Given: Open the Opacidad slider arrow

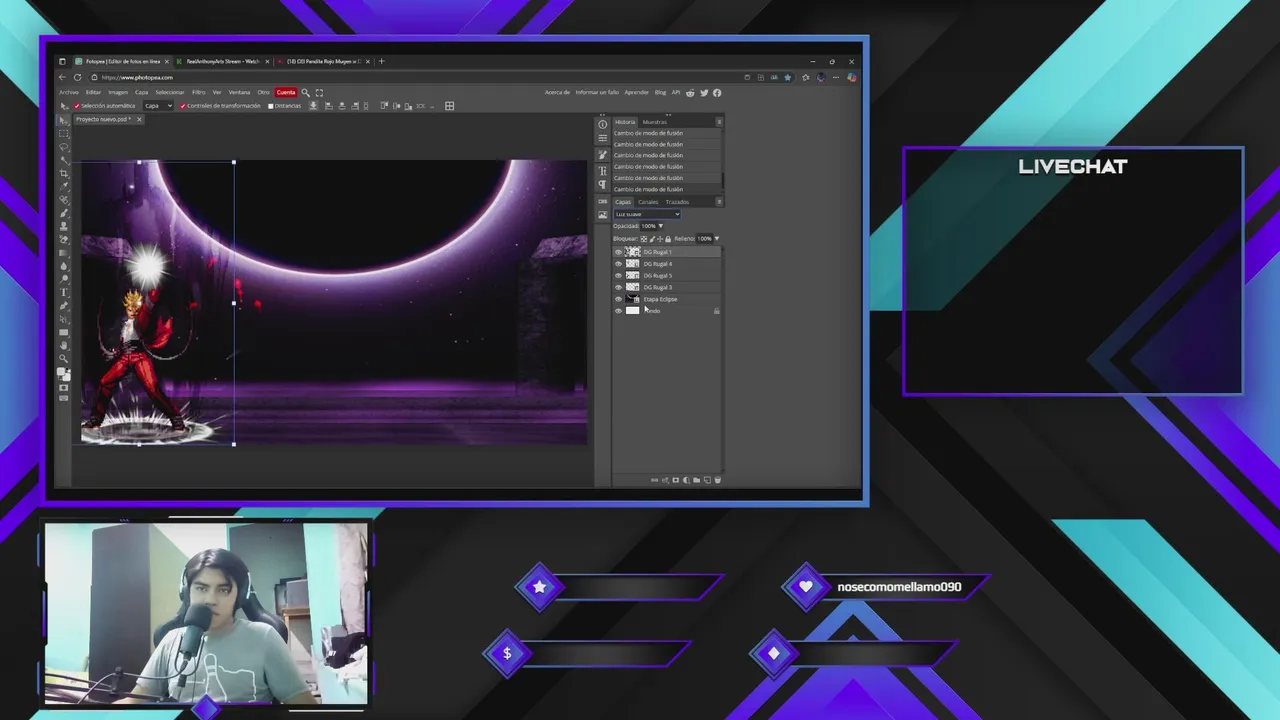Looking at the screenshot, I should pos(660,226).
